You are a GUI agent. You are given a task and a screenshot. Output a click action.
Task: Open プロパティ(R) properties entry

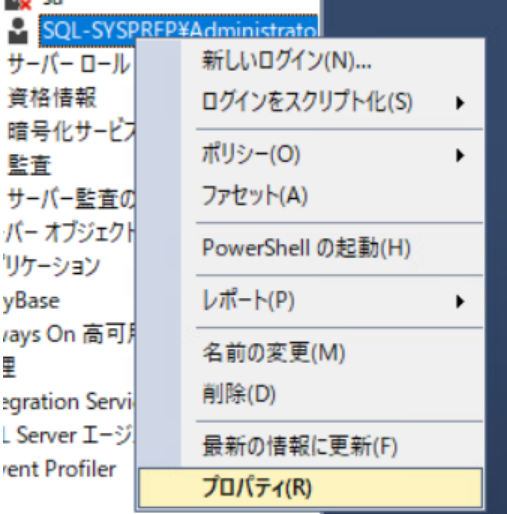tap(311, 488)
